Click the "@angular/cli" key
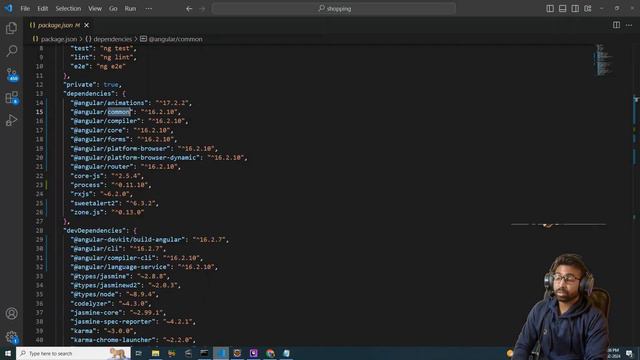Image resolution: width=640 pixels, height=360 pixels. coord(96,249)
